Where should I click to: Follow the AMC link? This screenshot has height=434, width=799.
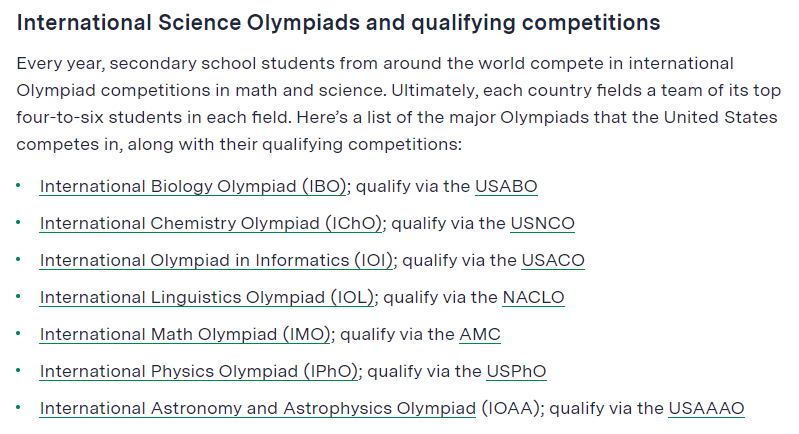click(x=480, y=334)
